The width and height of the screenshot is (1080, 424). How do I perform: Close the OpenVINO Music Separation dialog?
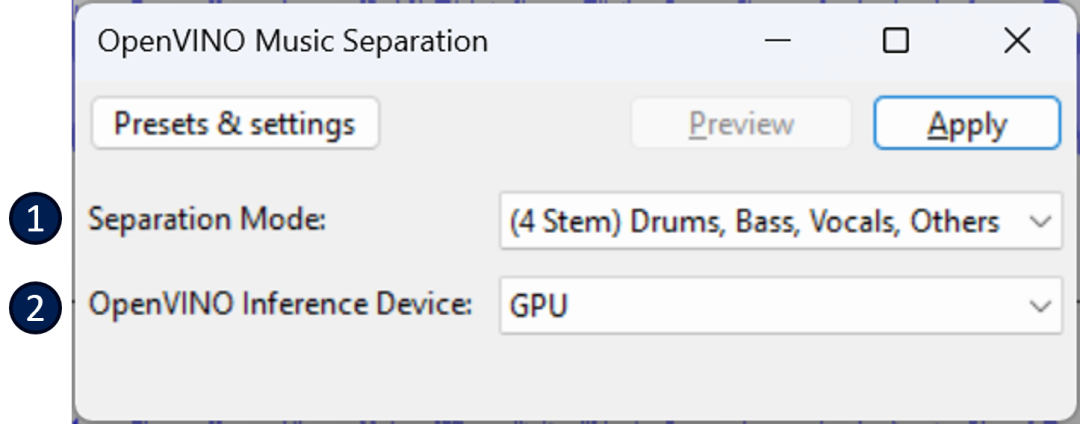(1016, 41)
